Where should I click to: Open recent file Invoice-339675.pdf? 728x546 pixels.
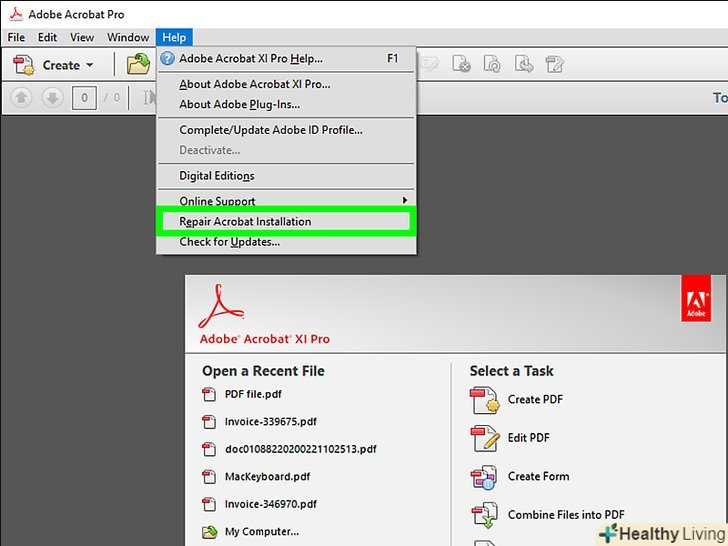pyautogui.click(x=271, y=422)
